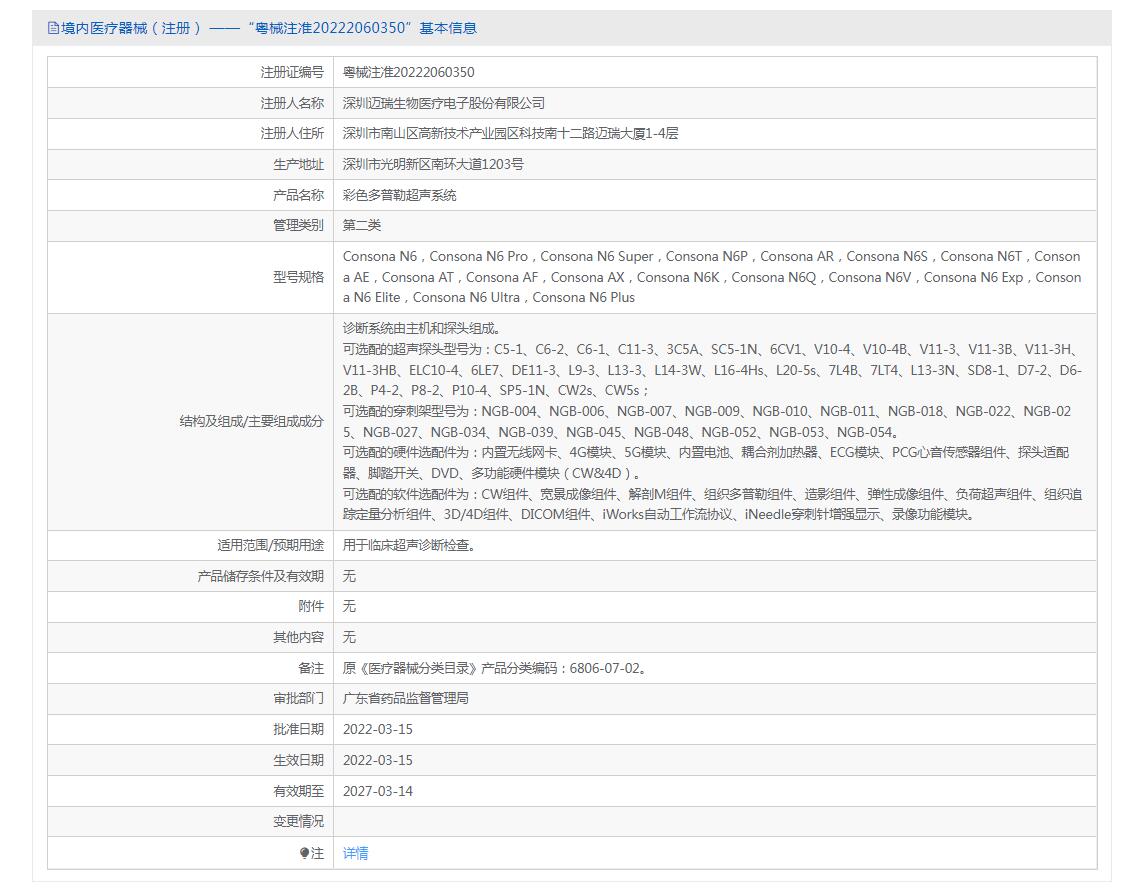Select intended use text 用于临床超声诊断检查
Image resolution: width=1143 pixels, height=891 pixels.
[409, 545]
